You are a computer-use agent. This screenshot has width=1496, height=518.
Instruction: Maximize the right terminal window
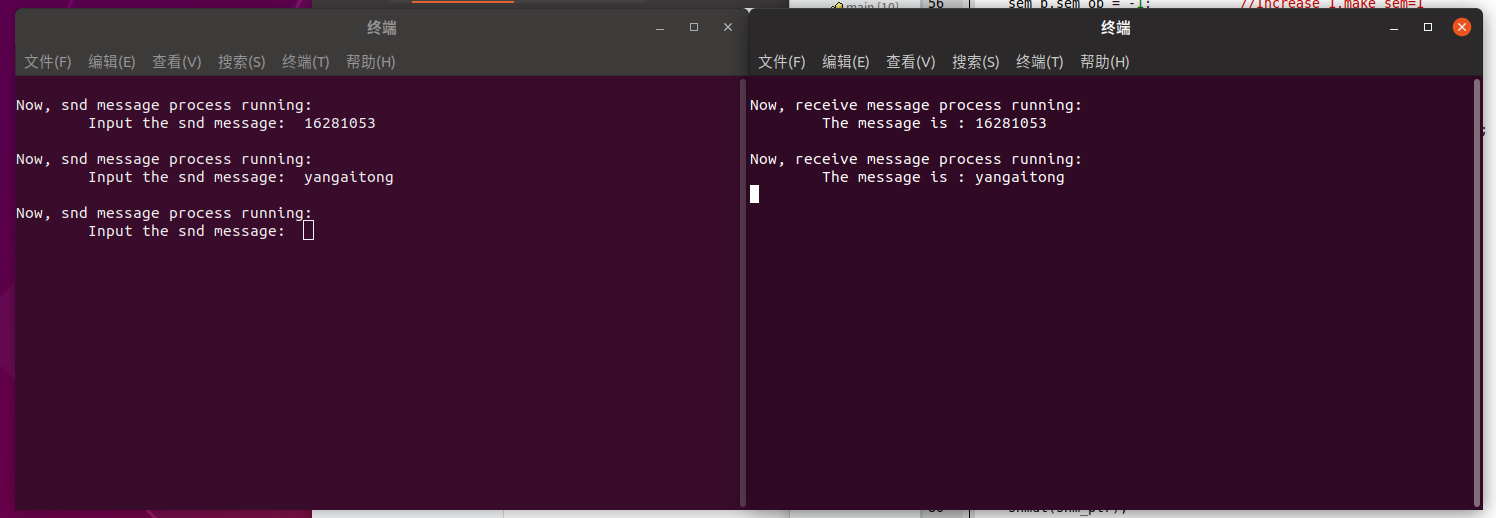click(1428, 28)
